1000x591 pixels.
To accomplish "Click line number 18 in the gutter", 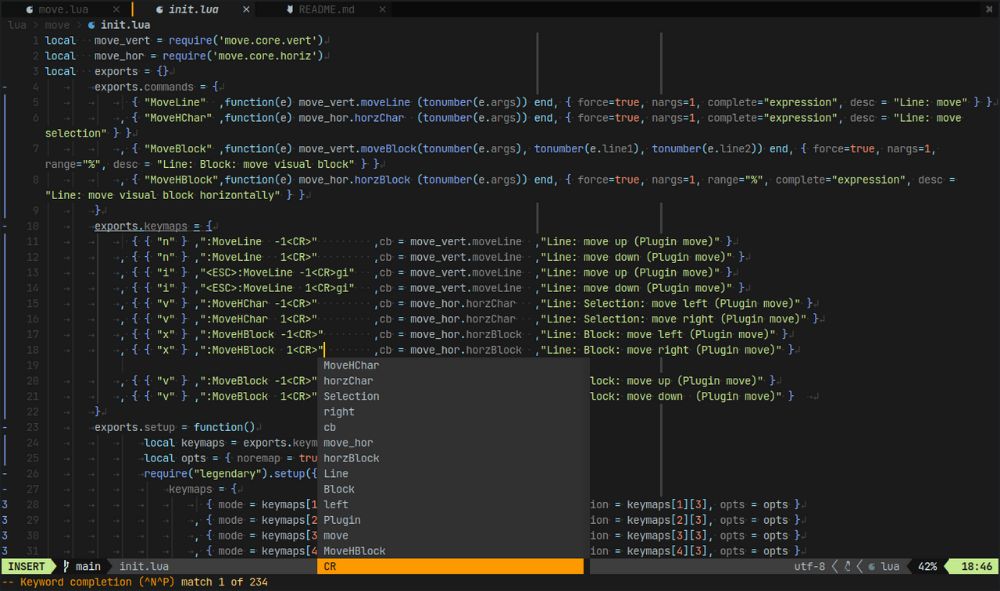I will [x=33, y=350].
